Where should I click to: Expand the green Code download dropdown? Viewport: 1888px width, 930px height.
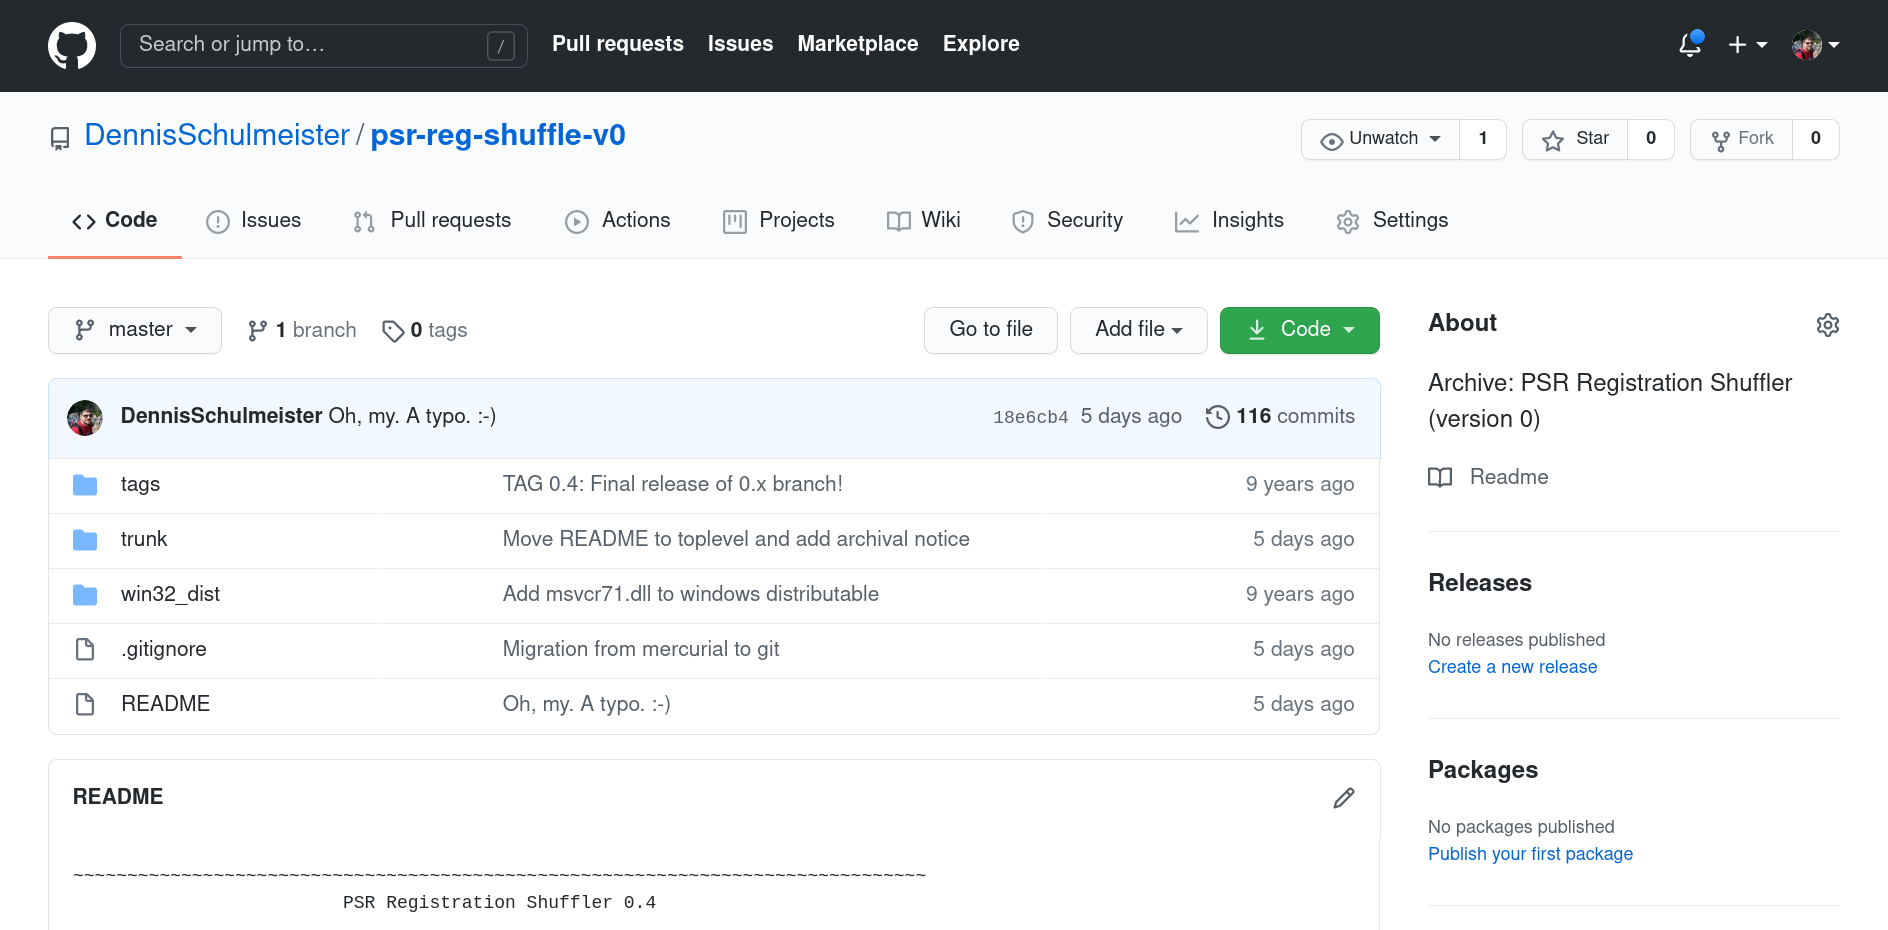coord(1300,330)
